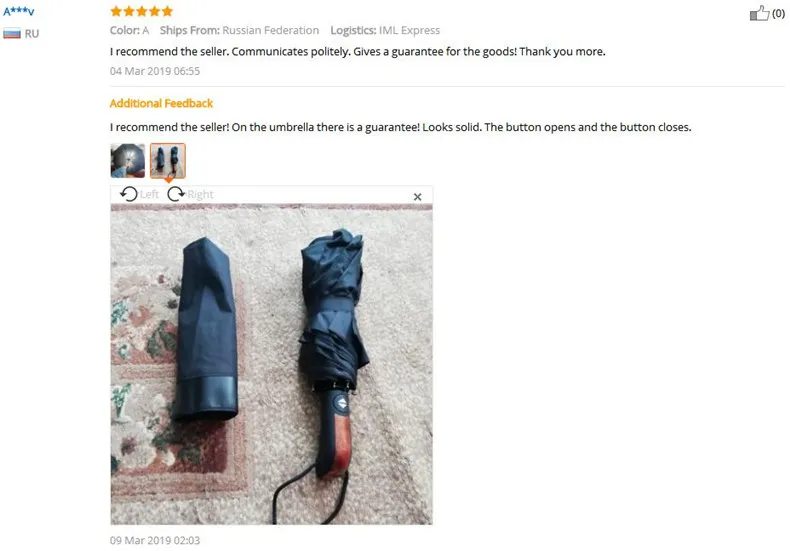This screenshot has height=551, width=790.
Task: Click the Russian flag icon
Action: [12, 34]
